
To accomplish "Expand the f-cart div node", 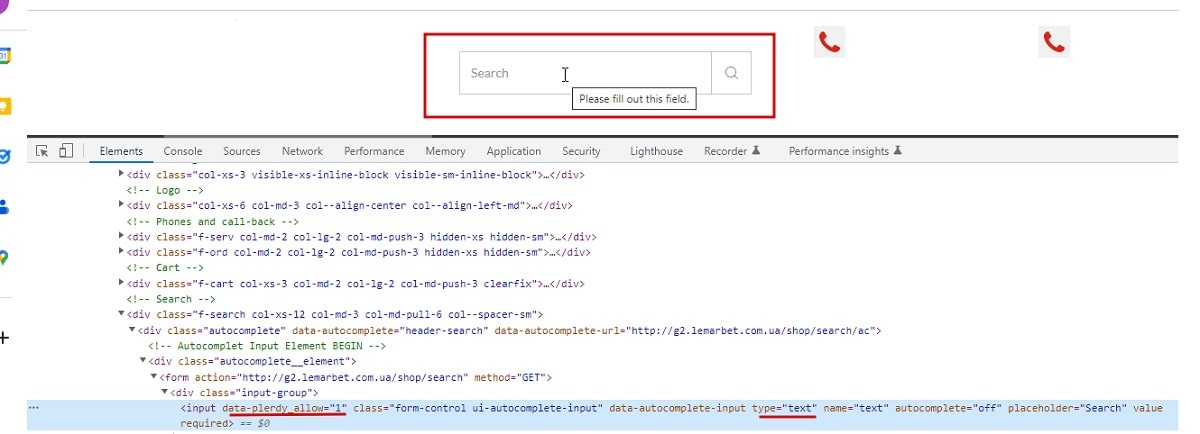I will (121, 284).
